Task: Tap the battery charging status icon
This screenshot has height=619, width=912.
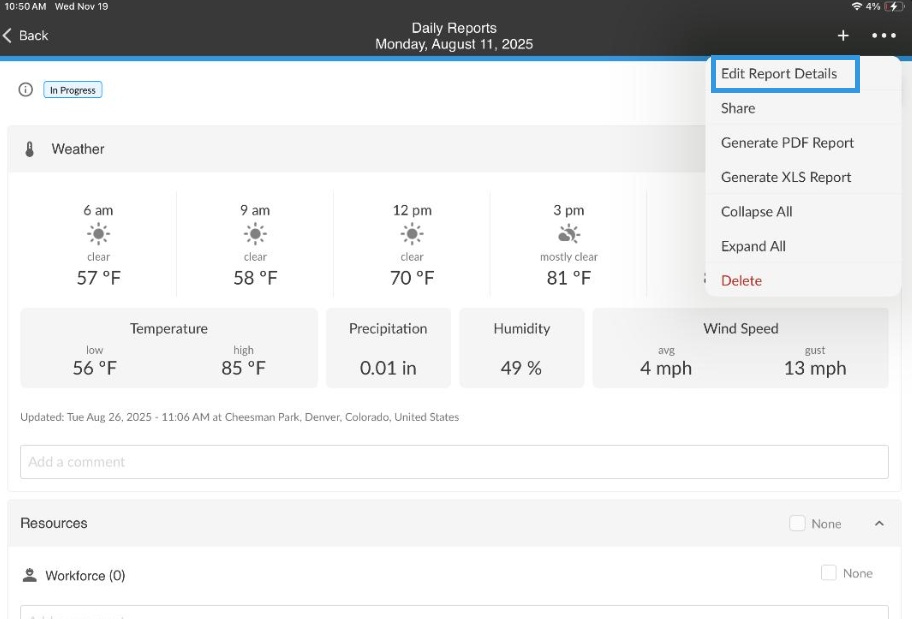Action: tap(893, 6)
